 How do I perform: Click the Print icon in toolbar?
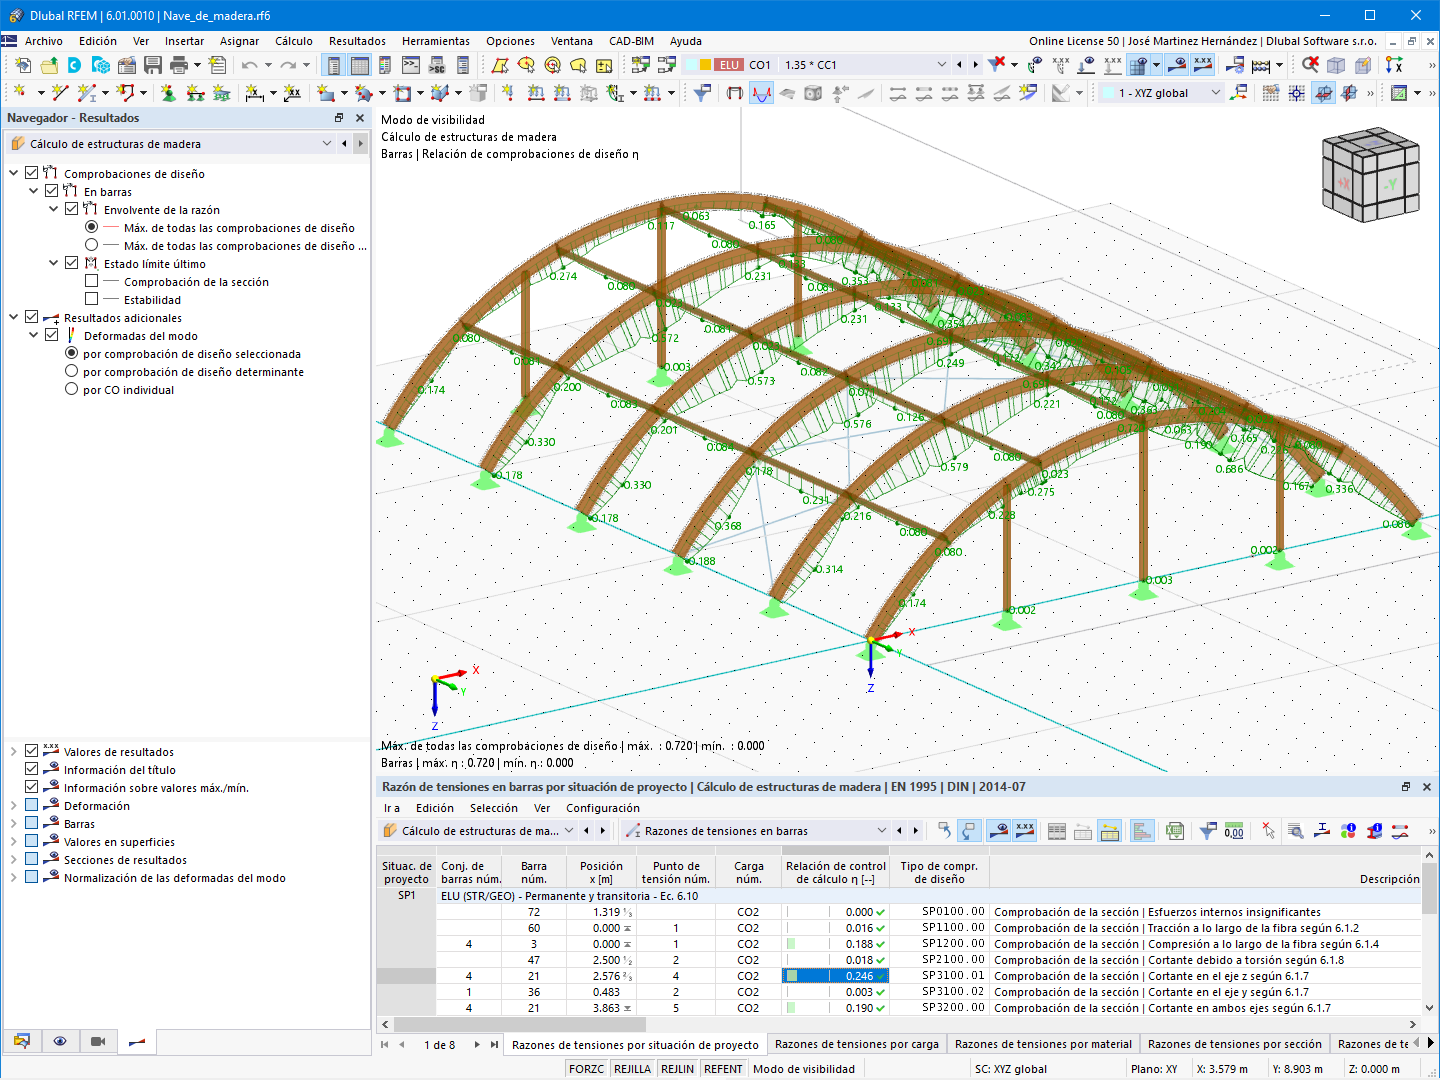tap(179, 65)
